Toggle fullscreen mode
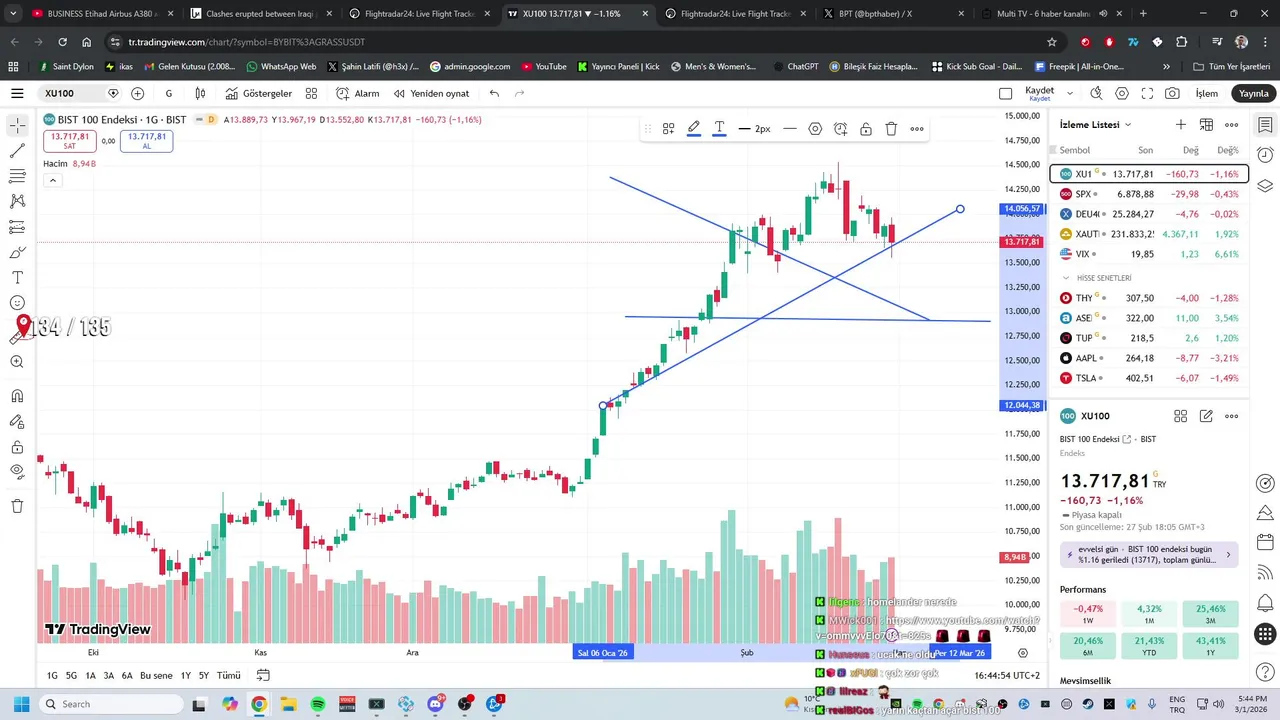This screenshot has height=720, width=1280. click(x=1147, y=93)
